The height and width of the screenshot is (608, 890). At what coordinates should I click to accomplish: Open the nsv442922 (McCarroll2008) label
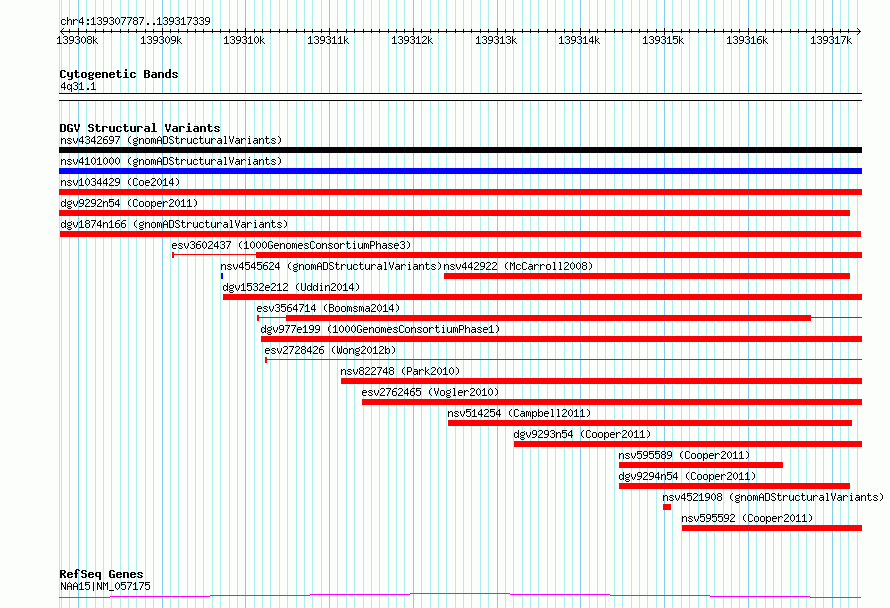[518, 266]
